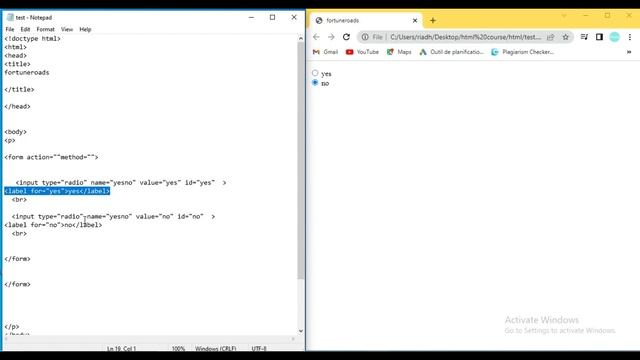Open Maps bookmark

399,52
